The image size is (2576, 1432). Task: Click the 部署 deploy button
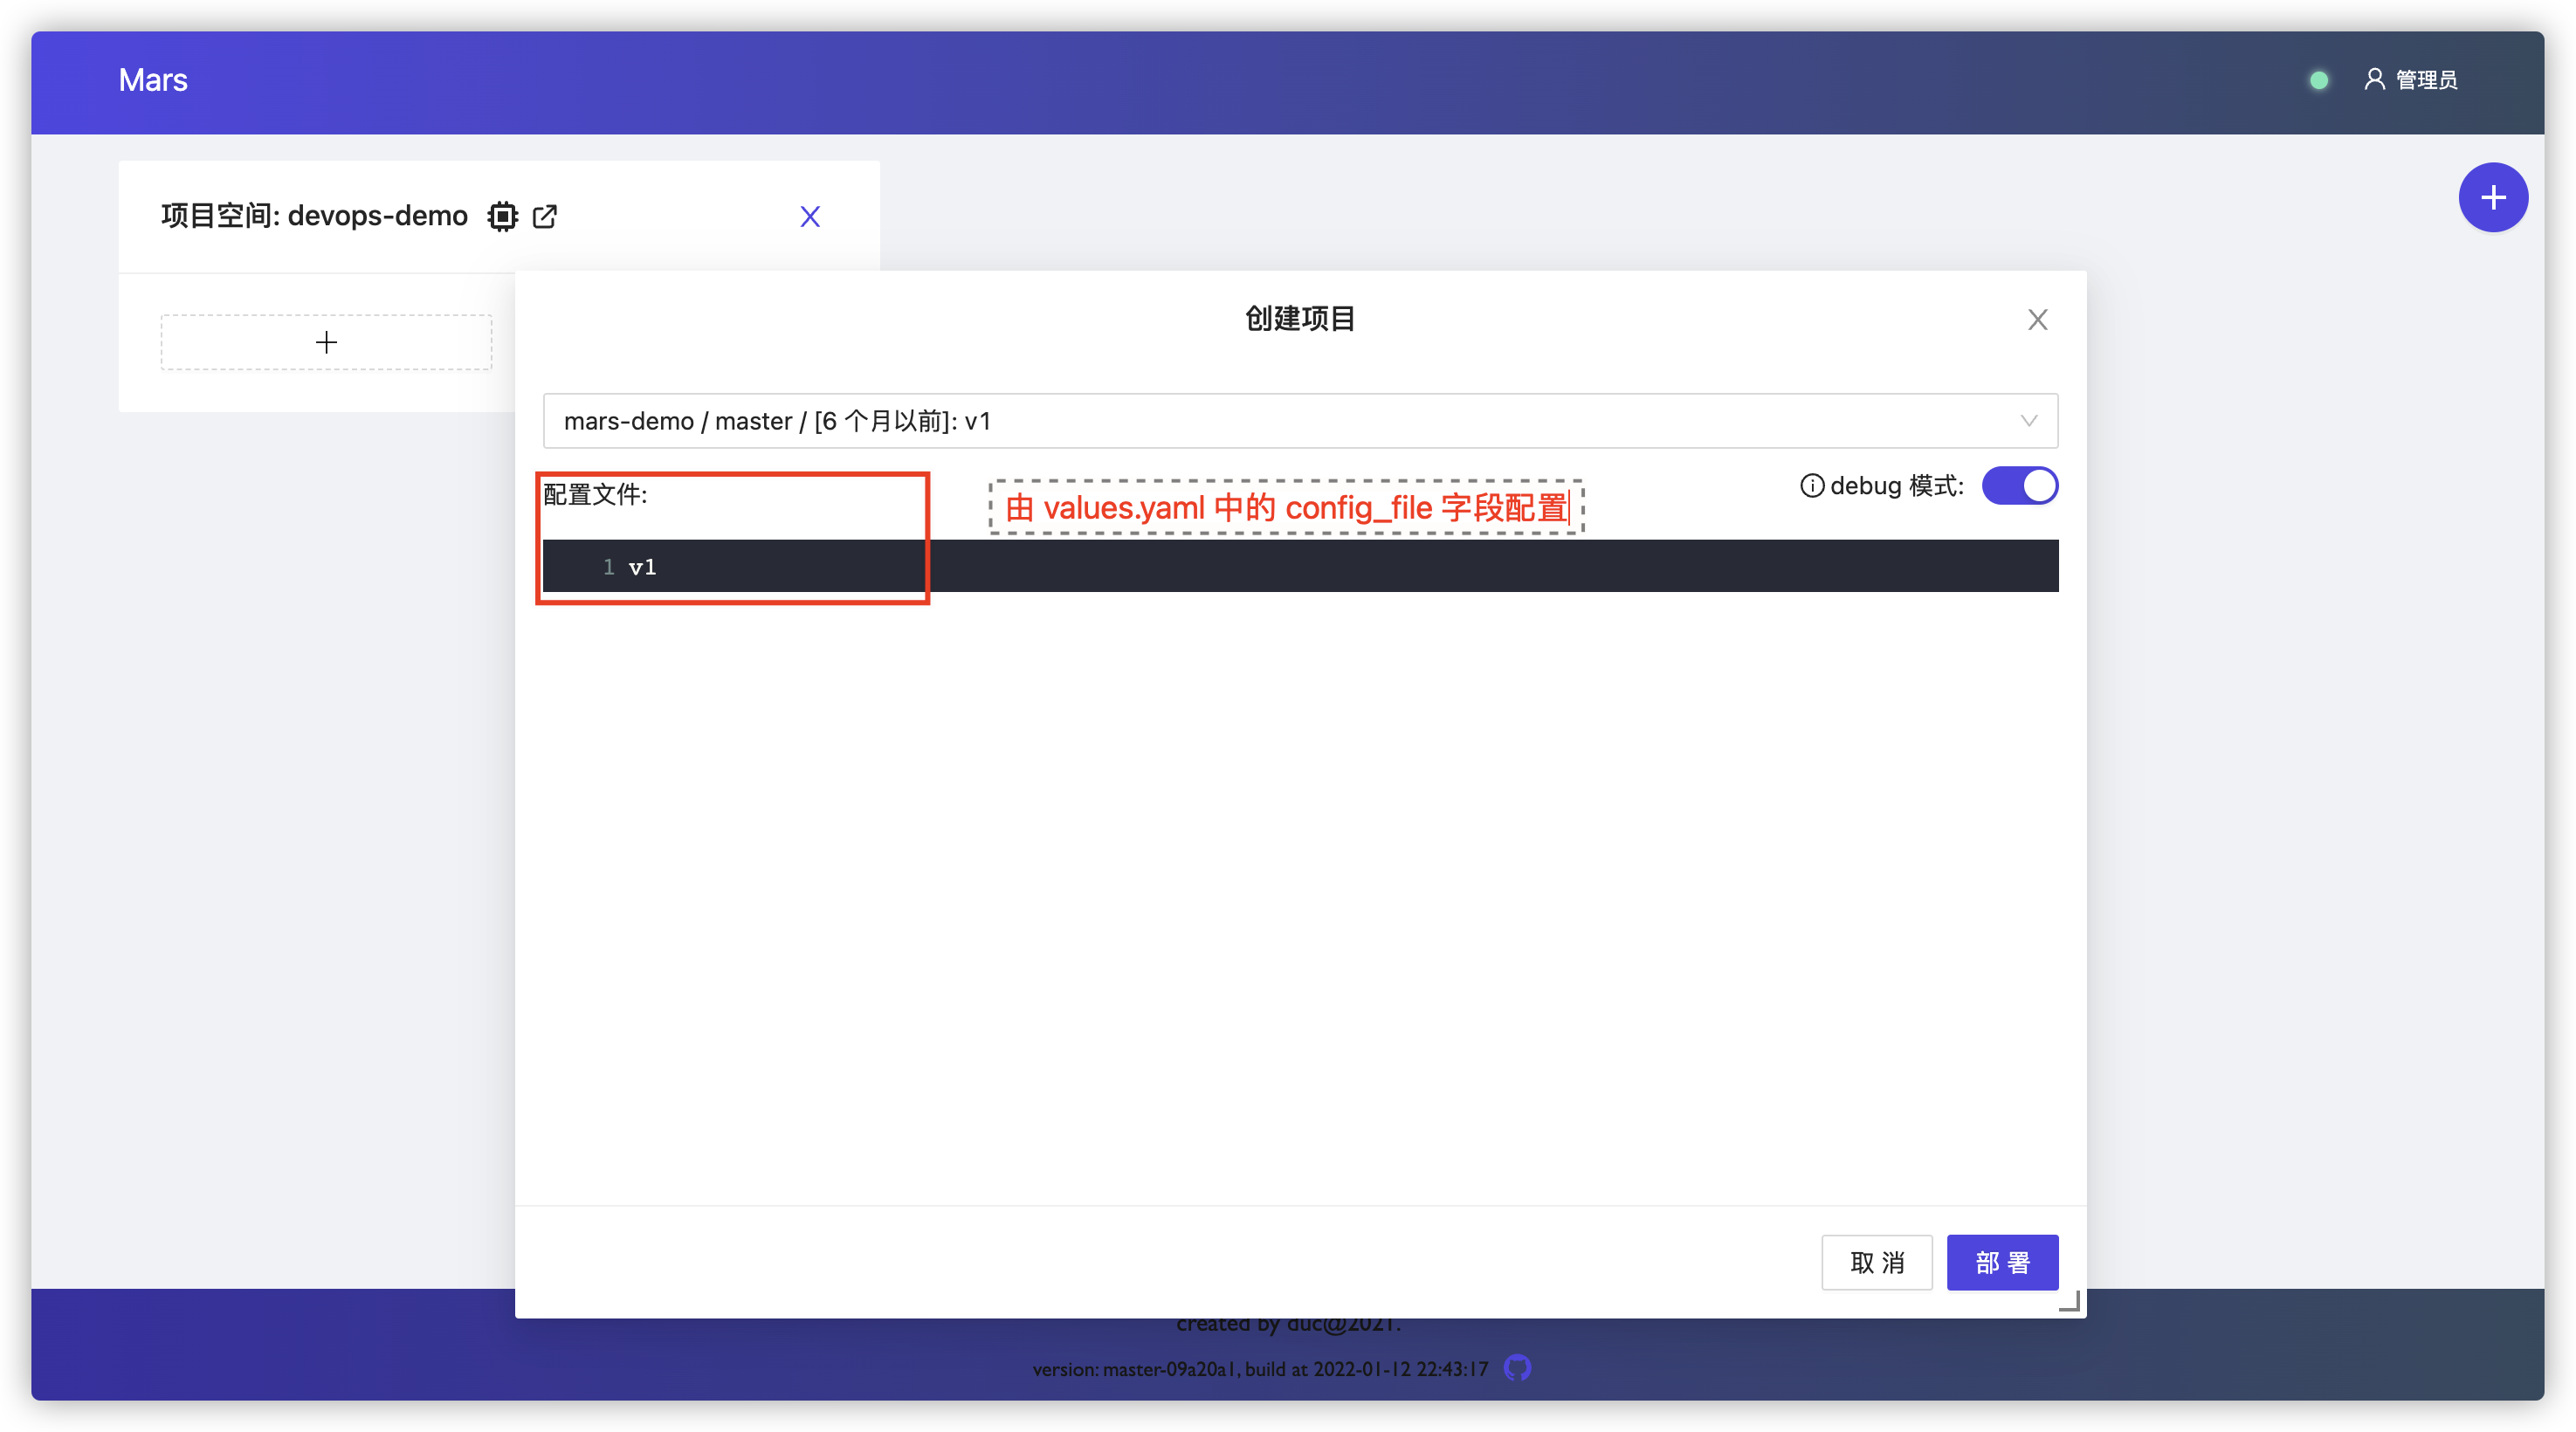tap(2002, 1262)
